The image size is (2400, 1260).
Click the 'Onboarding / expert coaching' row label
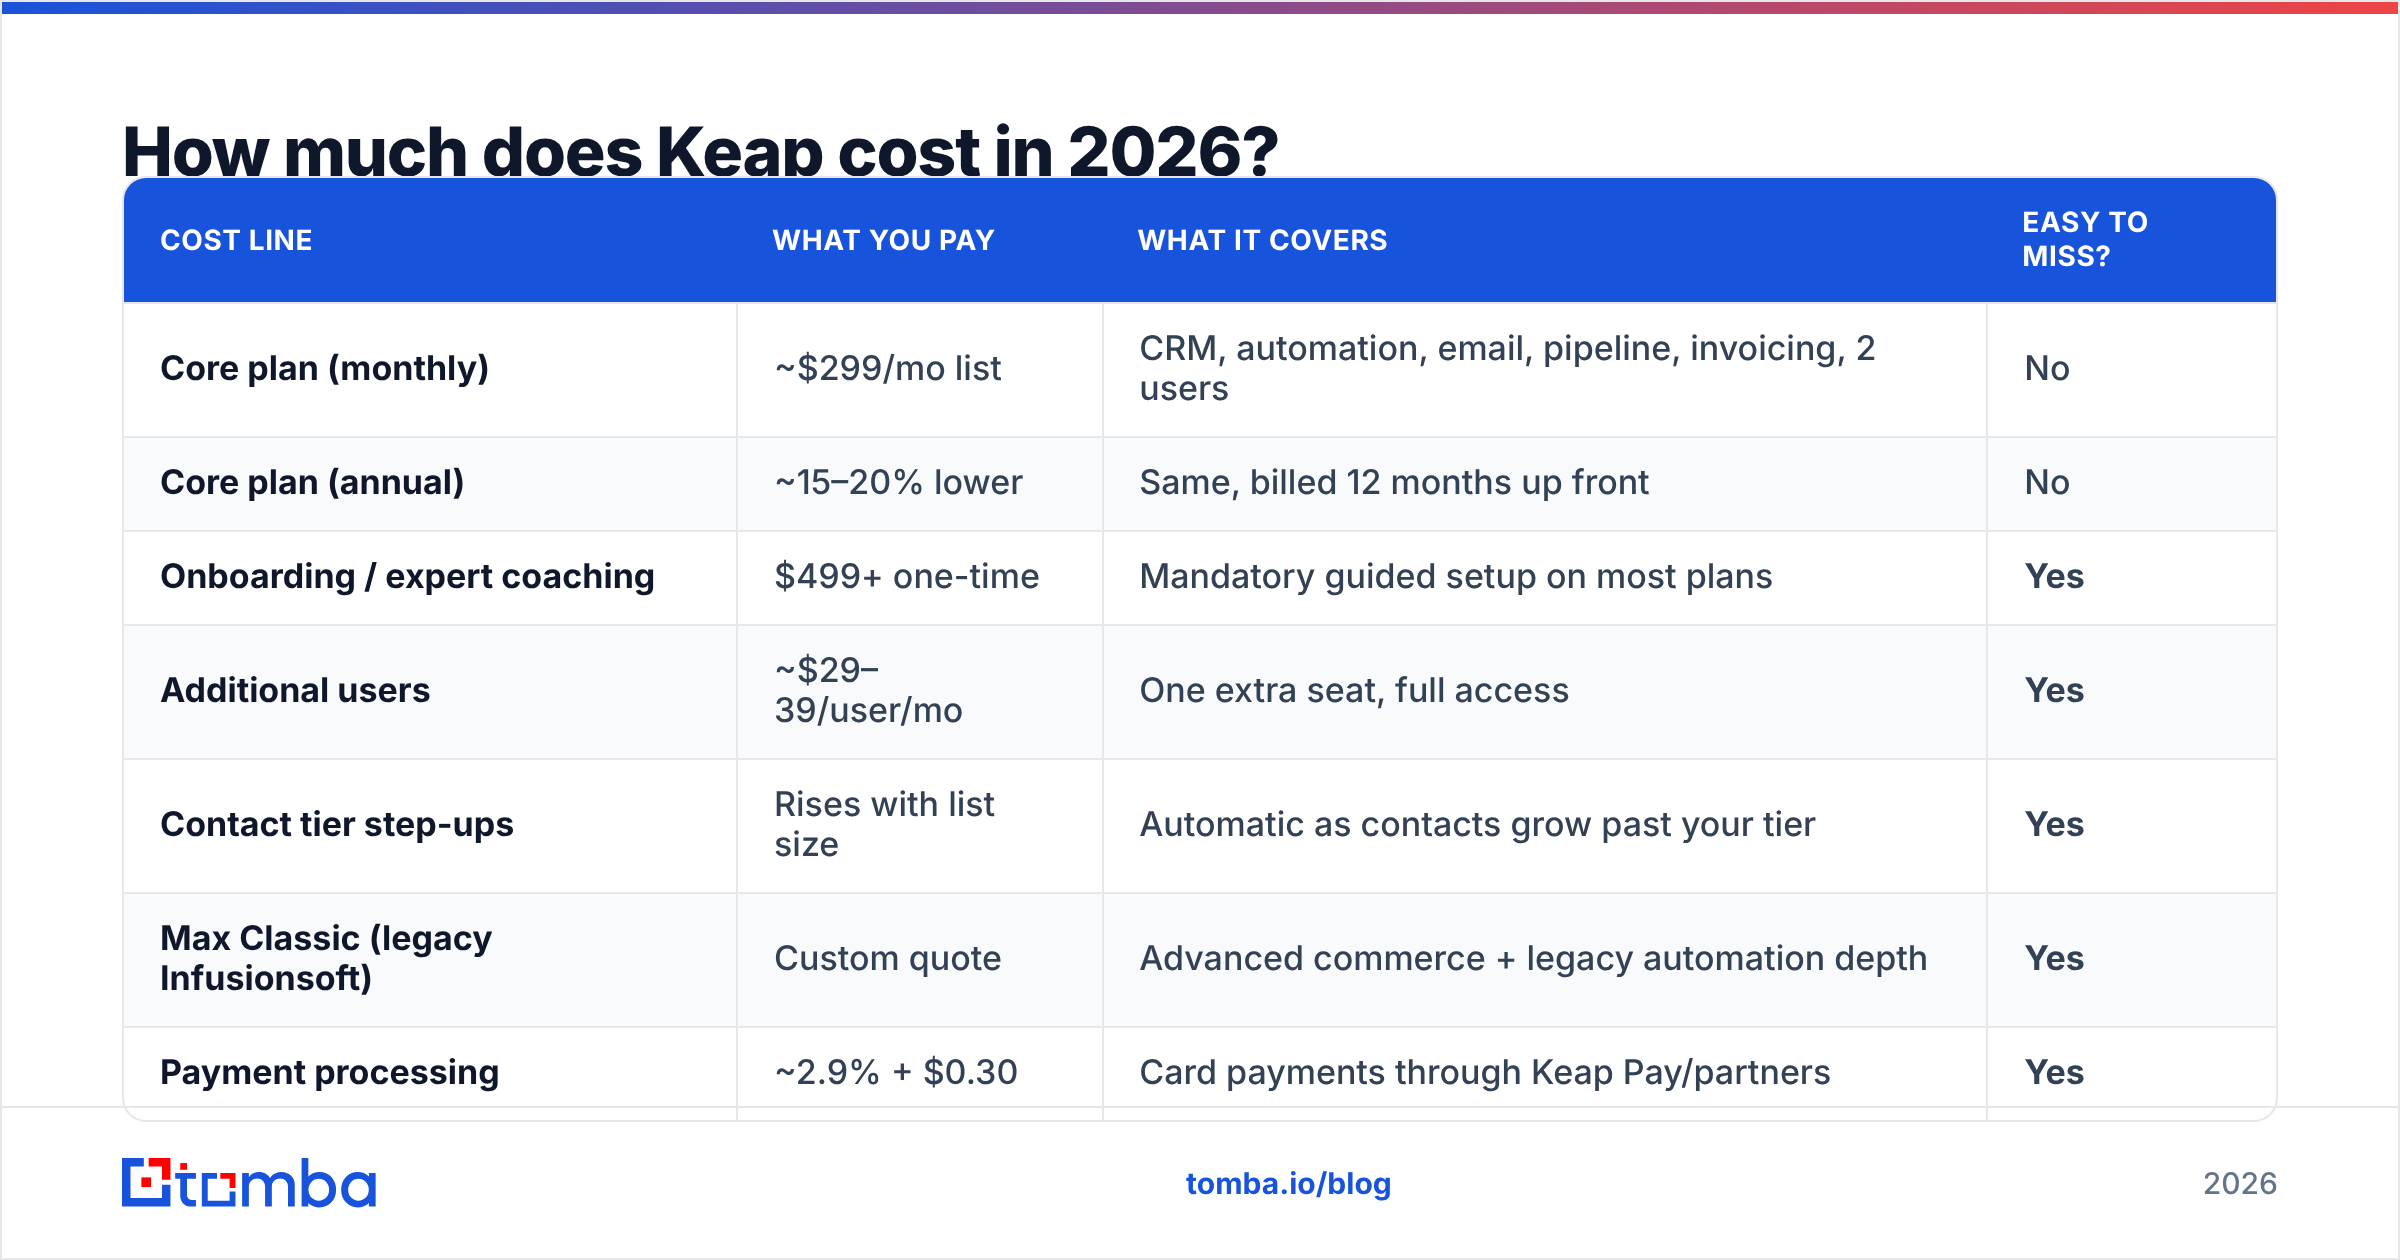point(407,576)
